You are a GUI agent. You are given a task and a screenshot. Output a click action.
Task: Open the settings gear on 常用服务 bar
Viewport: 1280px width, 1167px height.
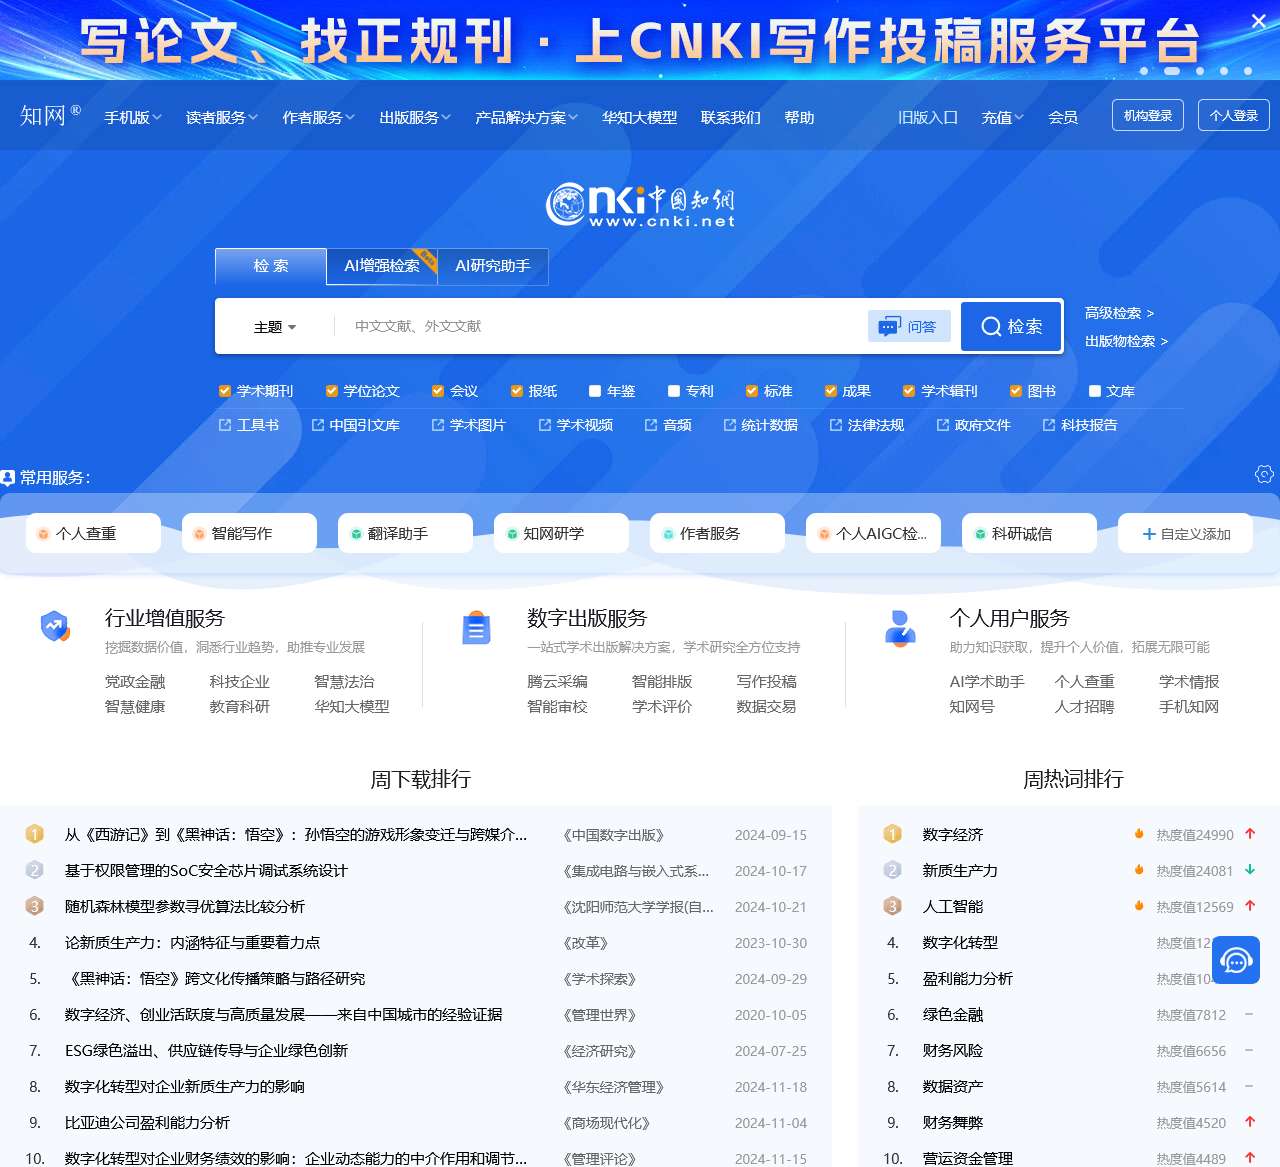click(1264, 475)
